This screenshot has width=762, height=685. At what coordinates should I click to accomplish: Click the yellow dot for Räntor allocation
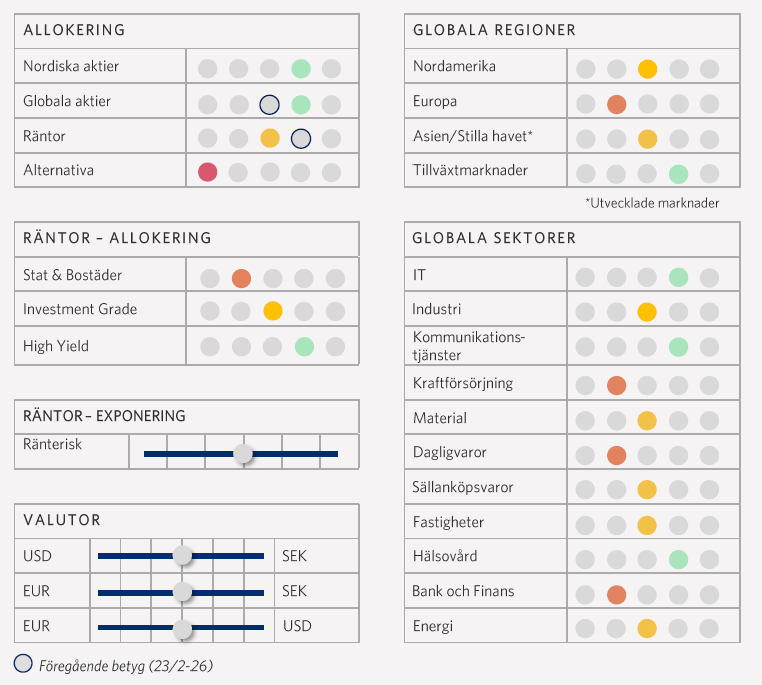[x=269, y=138]
